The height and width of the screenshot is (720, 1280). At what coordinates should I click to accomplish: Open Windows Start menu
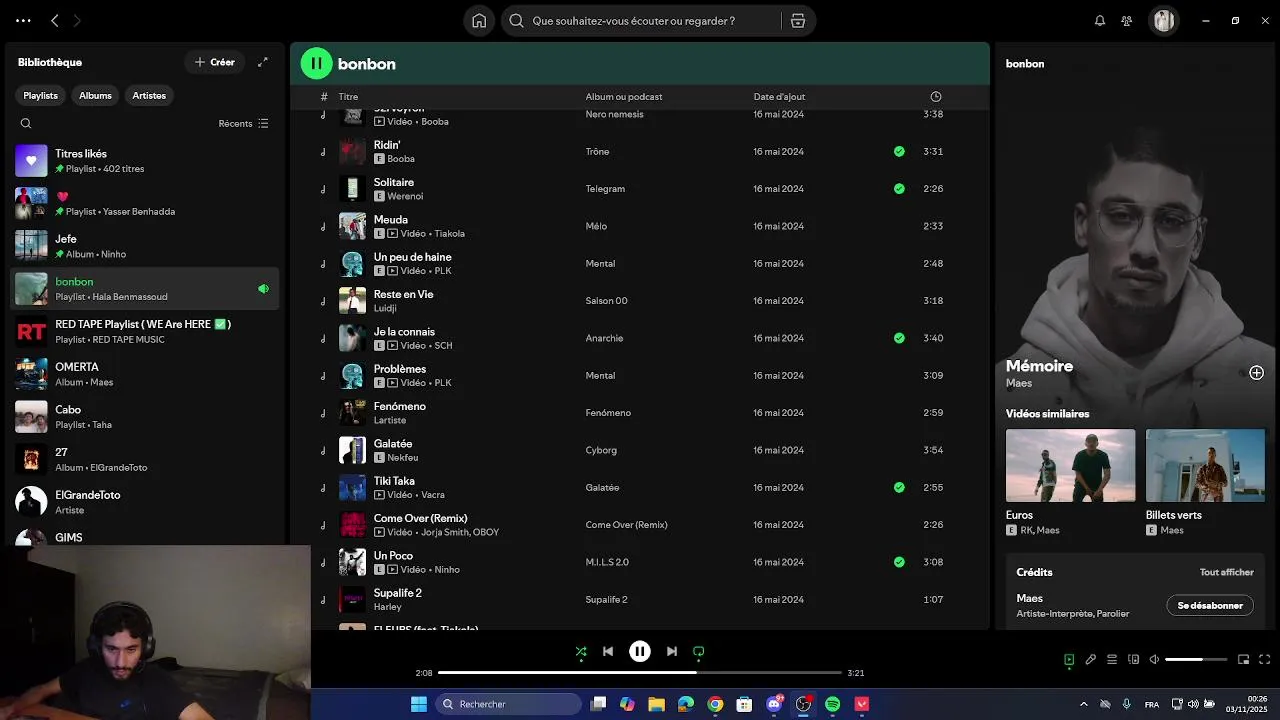pos(419,704)
